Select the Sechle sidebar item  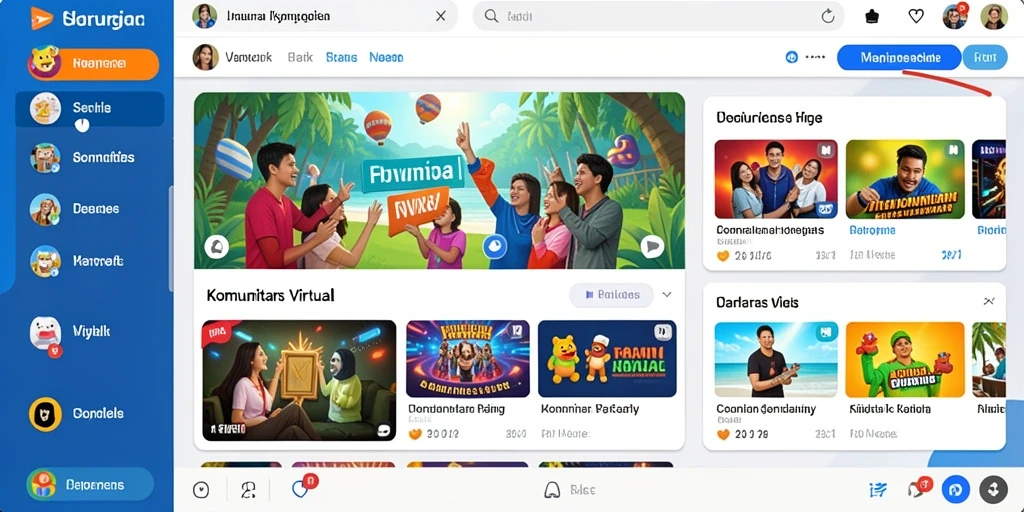(90, 108)
